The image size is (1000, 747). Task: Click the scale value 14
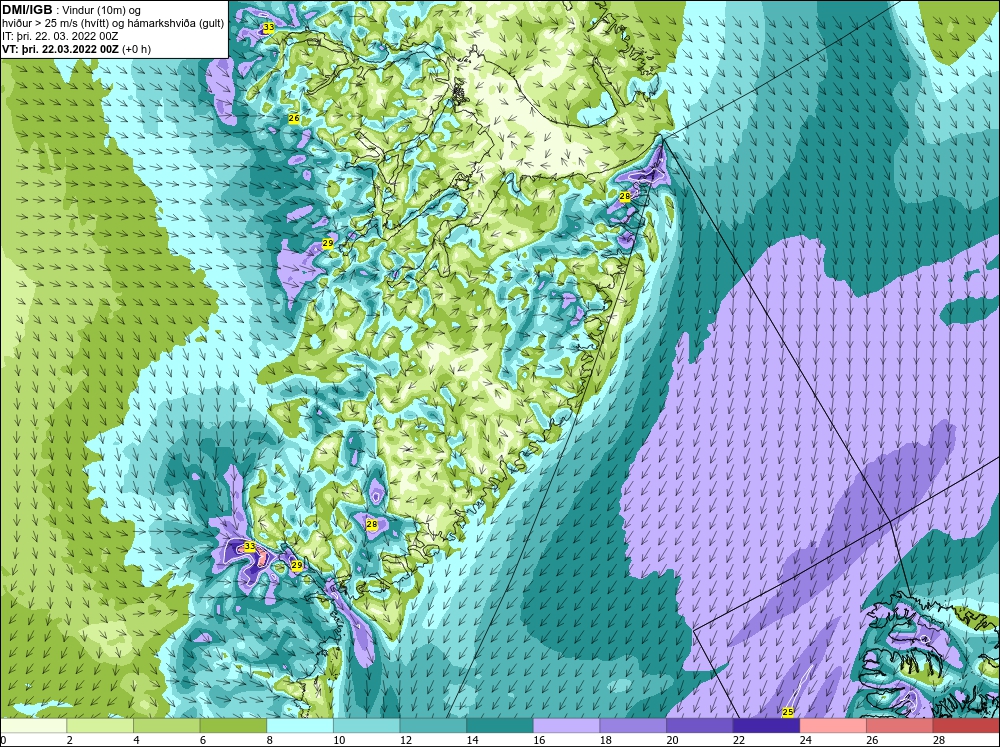click(472, 740)
